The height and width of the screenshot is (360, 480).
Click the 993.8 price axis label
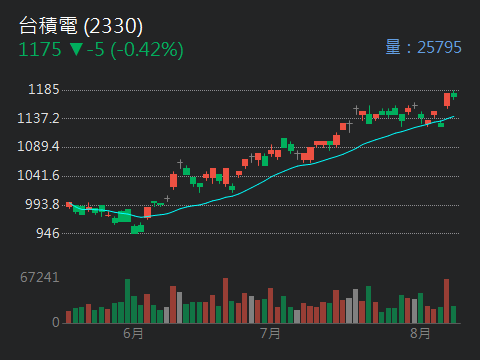(x=42, y=204)
